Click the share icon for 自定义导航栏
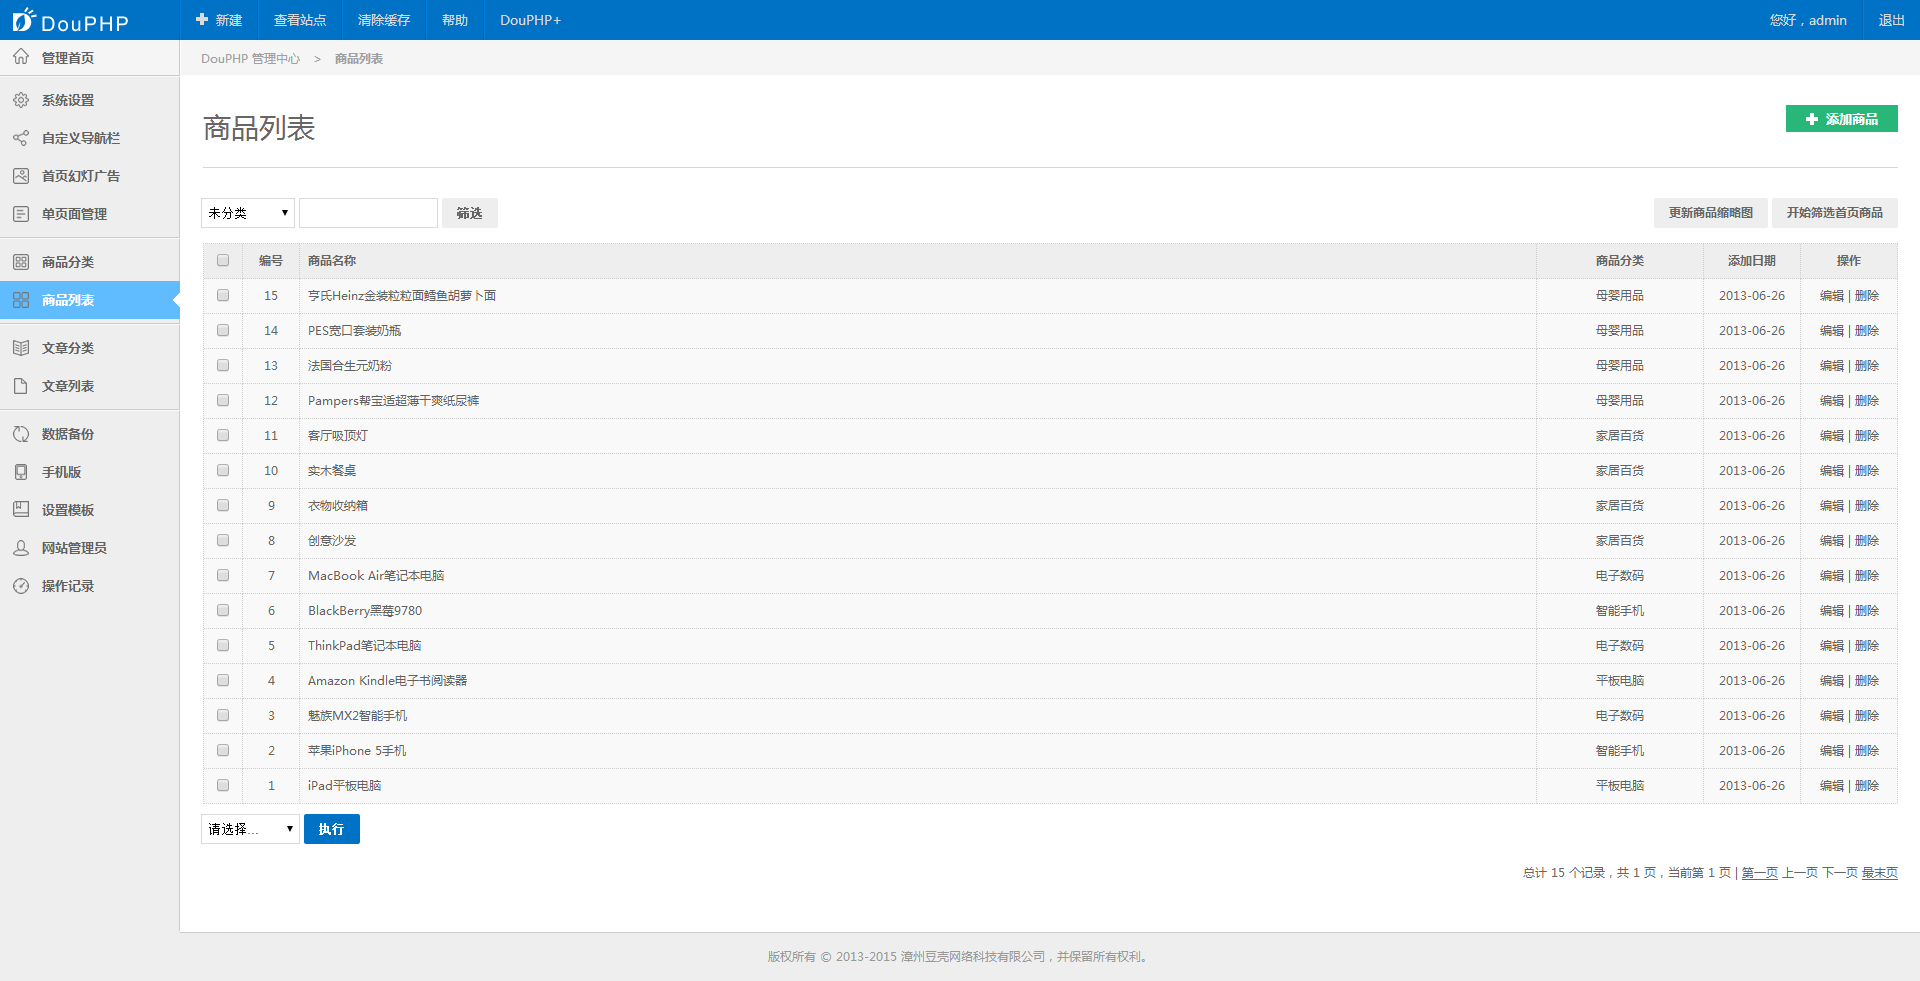 pyautogui.click(x=21, y=138)
